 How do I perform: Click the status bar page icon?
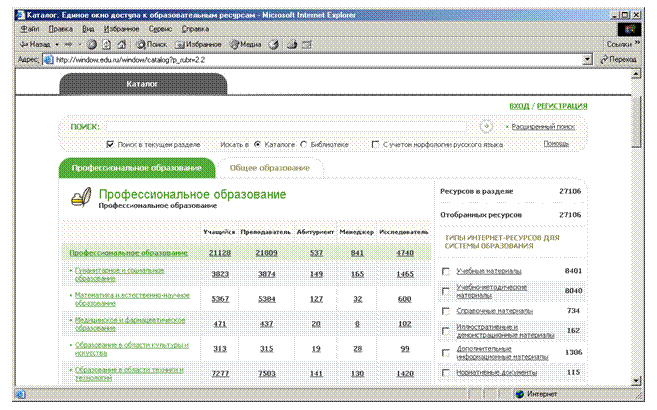click(21, 394)
